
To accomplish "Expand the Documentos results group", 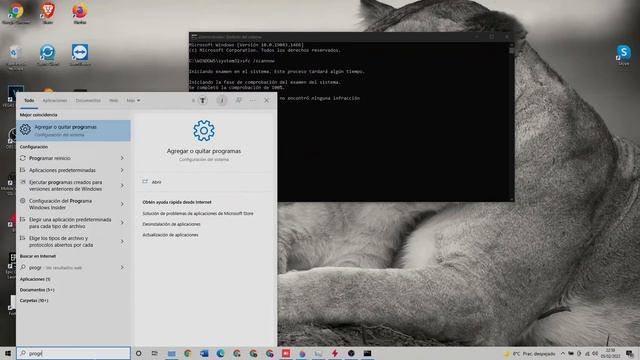I will pos(37,290).
